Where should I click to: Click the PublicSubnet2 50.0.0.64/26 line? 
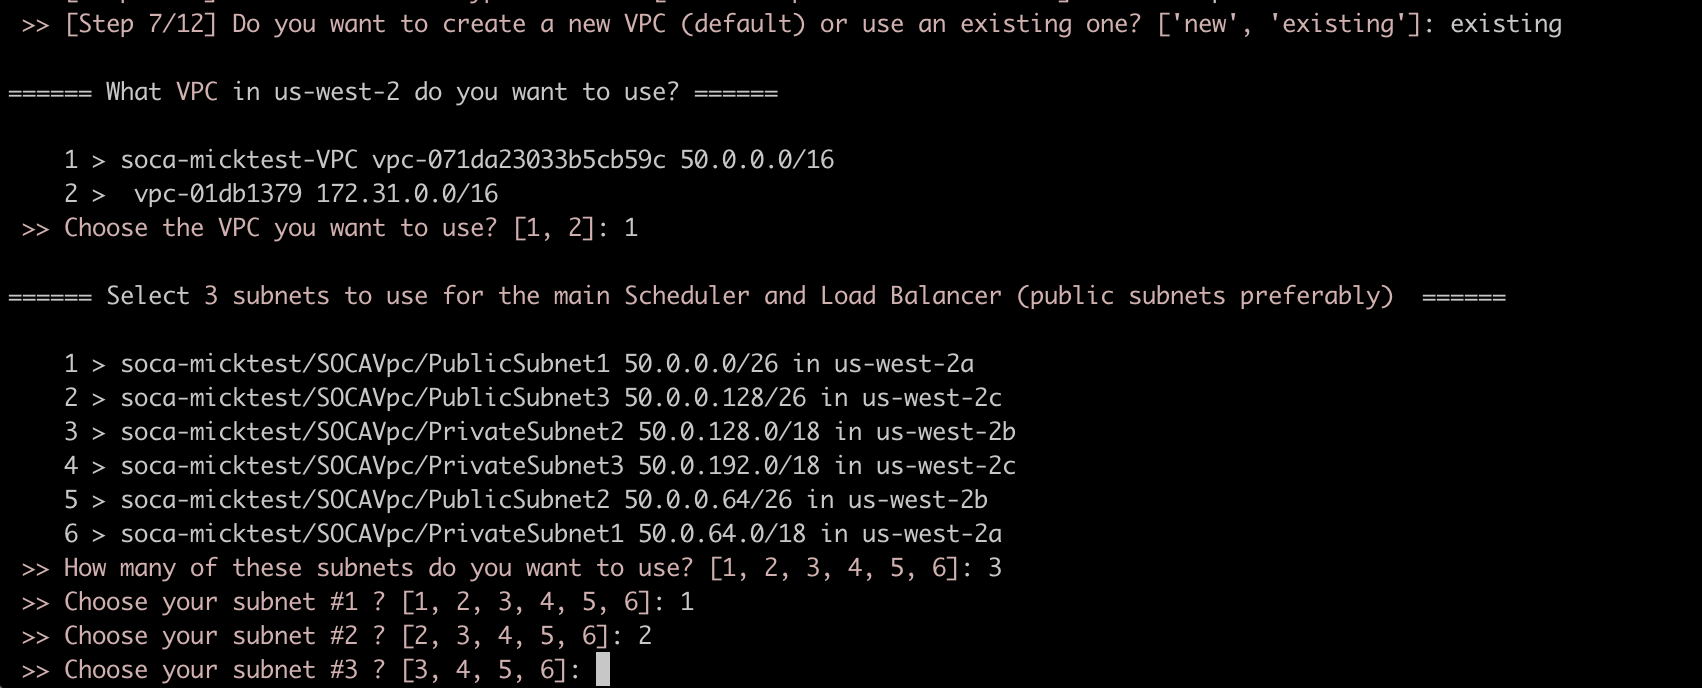tap(553, 500)
